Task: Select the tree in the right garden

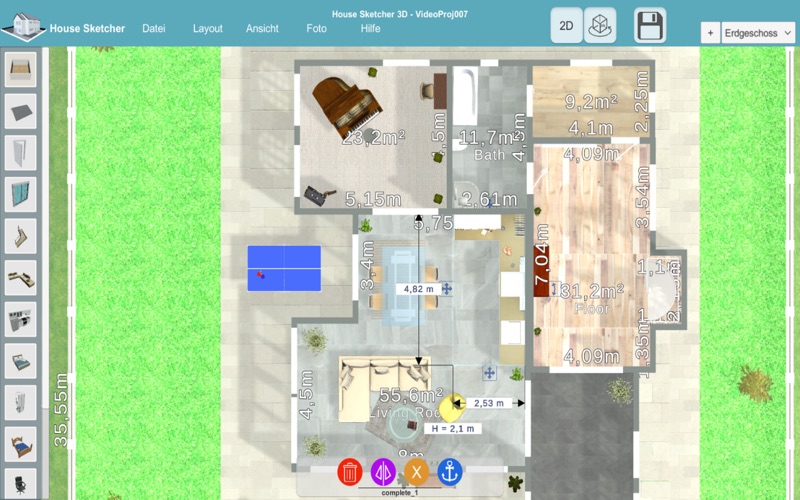Action: (755, 384)
